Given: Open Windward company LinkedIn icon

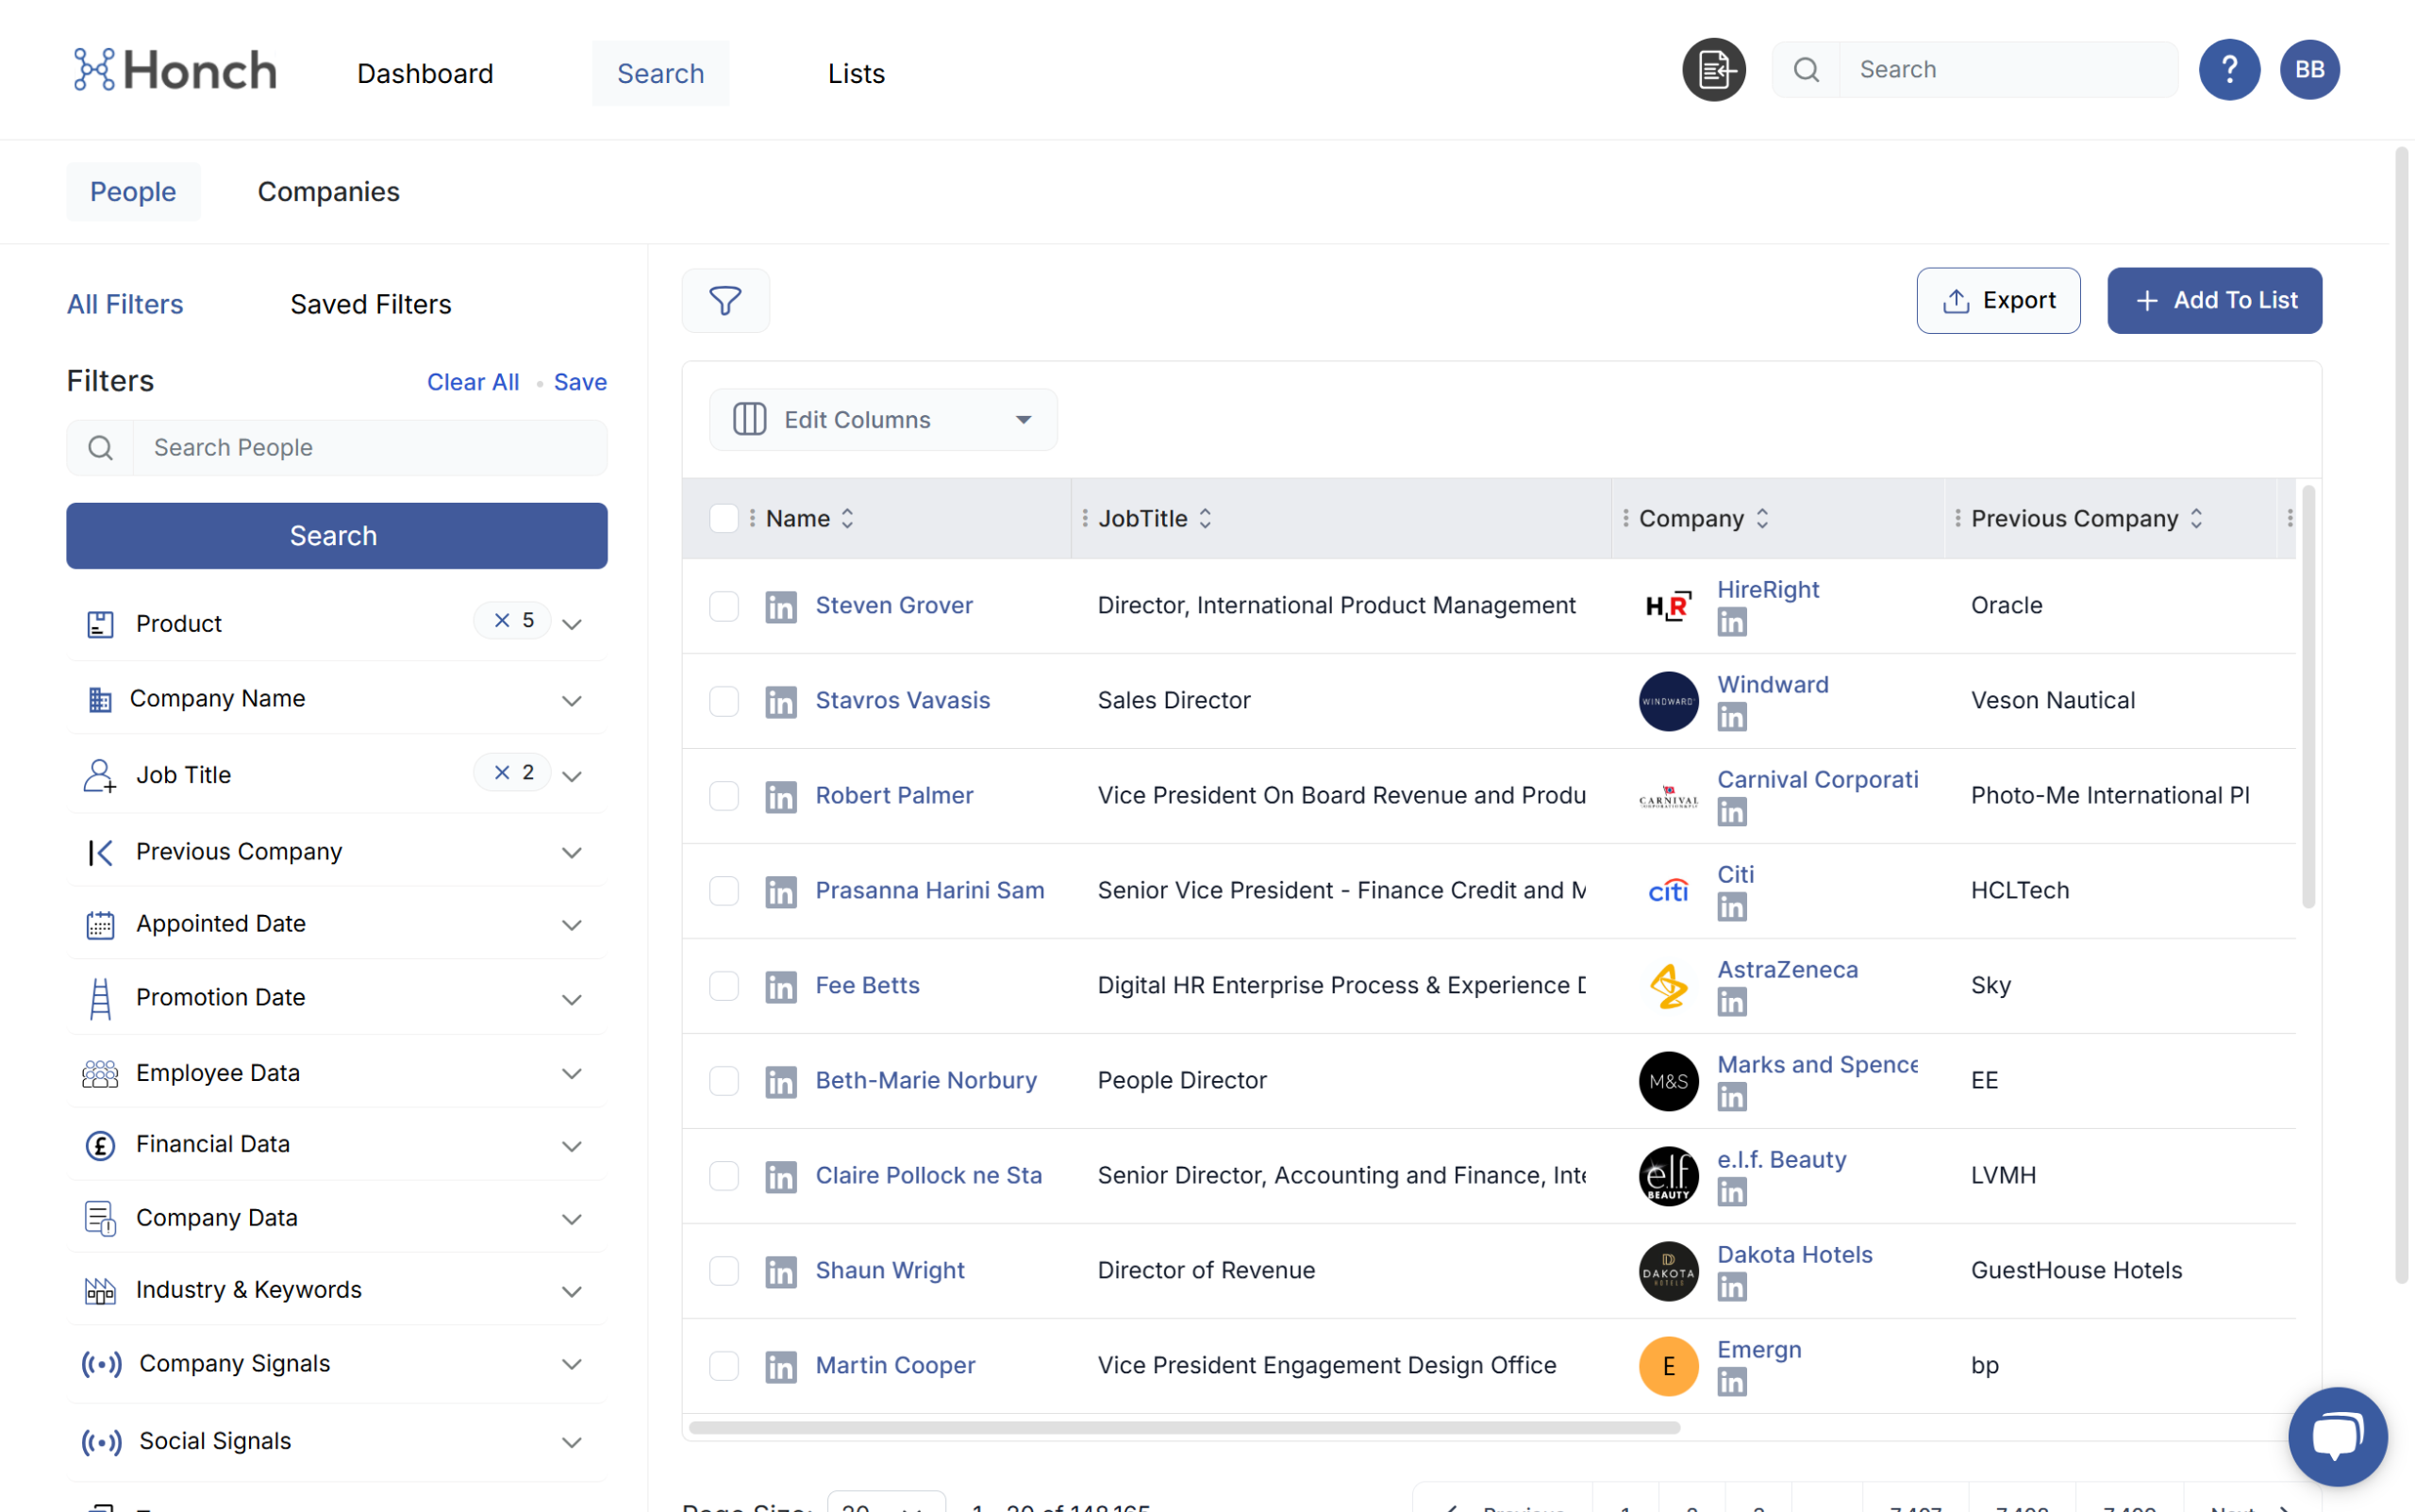Looking at the screenshot, I should tap(1731, 717).
